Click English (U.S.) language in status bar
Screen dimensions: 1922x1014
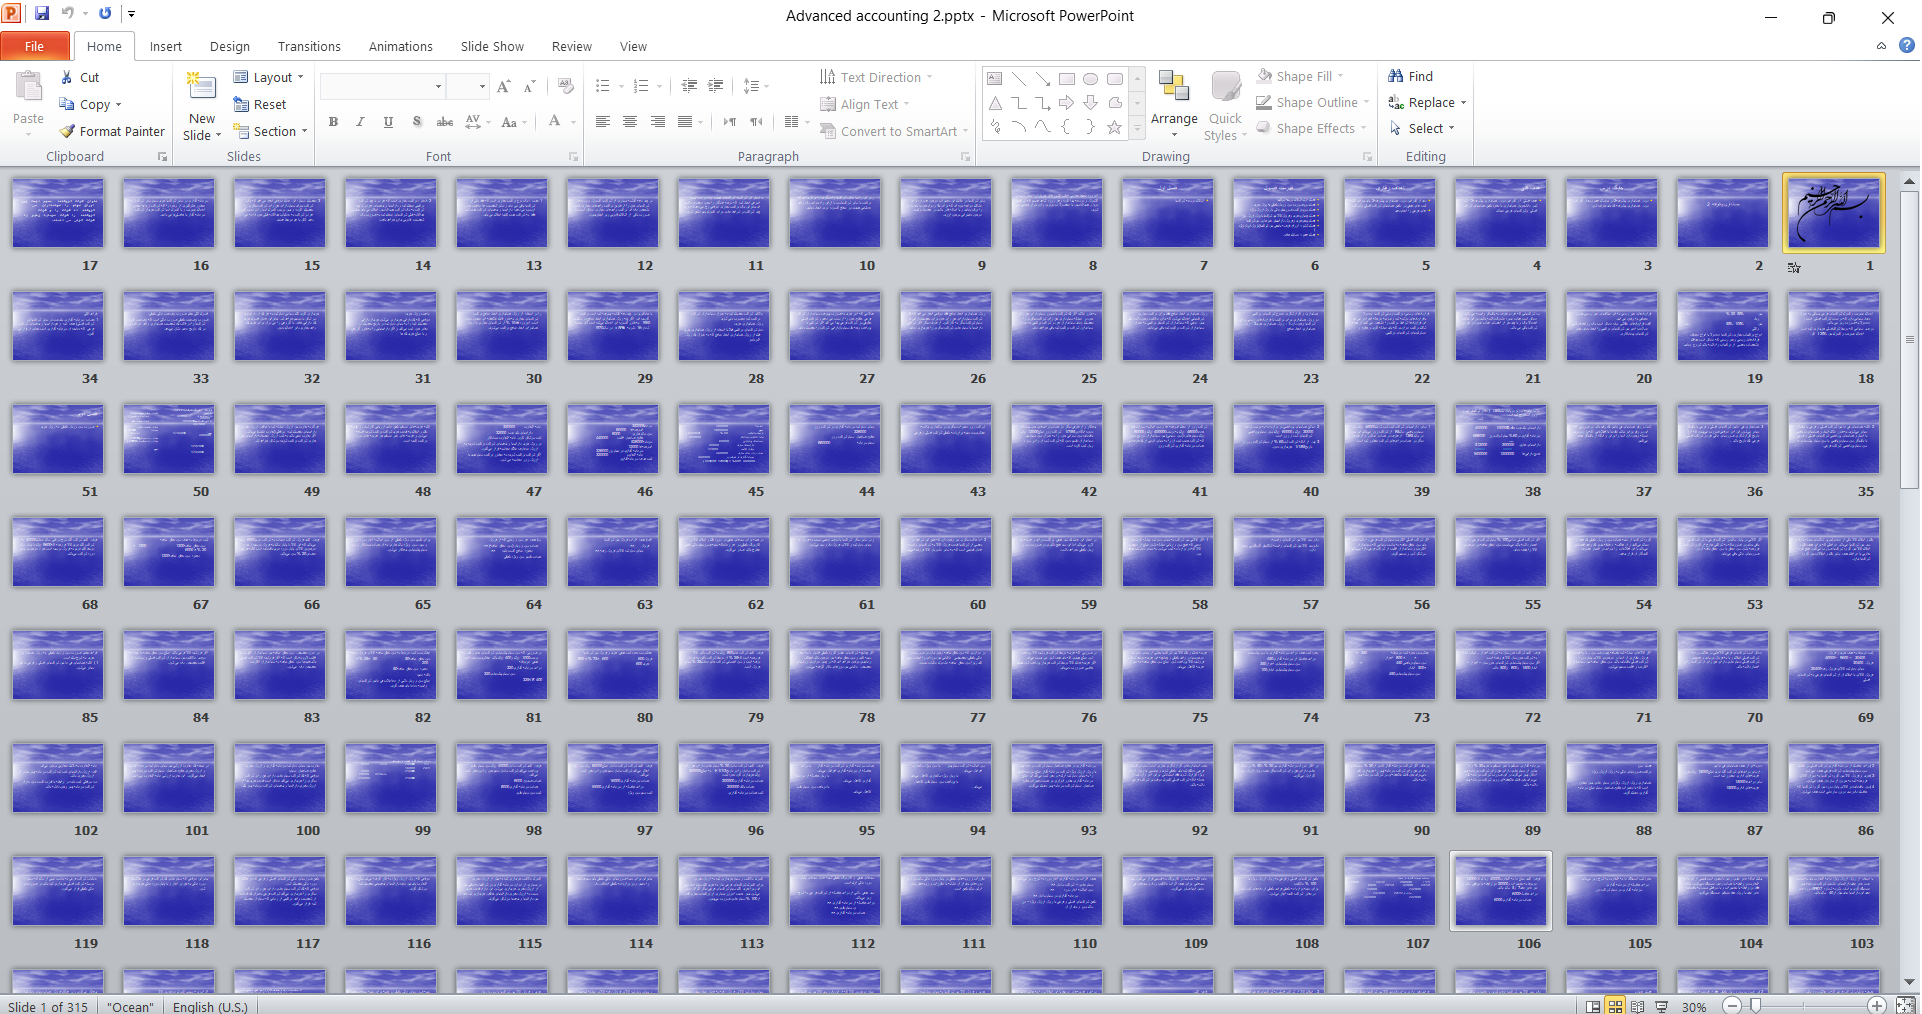tap(210, 1007)
